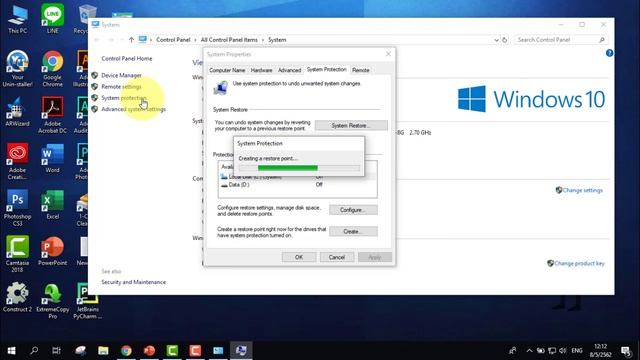Launch PowerPoint desktop shortcut
This screenshot has width=640, height=360.
pyautogui.click(x=53, y=251)
